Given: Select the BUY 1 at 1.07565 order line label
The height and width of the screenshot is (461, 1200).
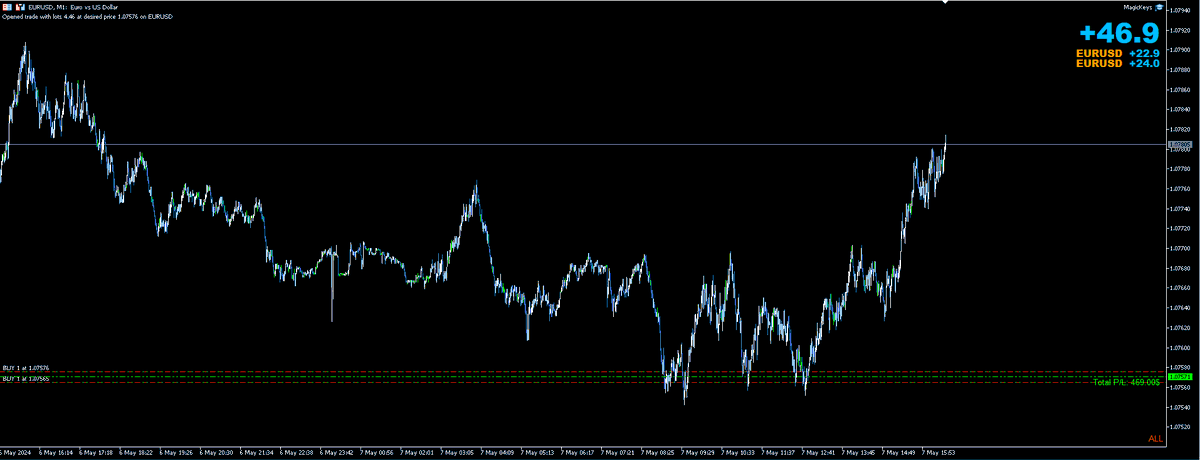Looking at the screenshot, I should [x=25, y=379].
